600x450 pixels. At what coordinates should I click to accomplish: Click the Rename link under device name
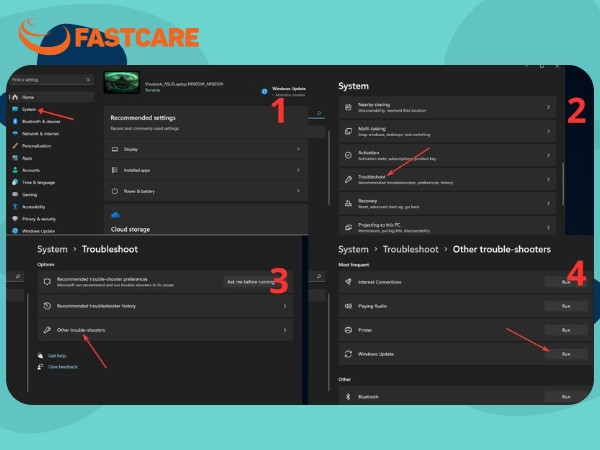pyautogui.click(x=152, y=90)
